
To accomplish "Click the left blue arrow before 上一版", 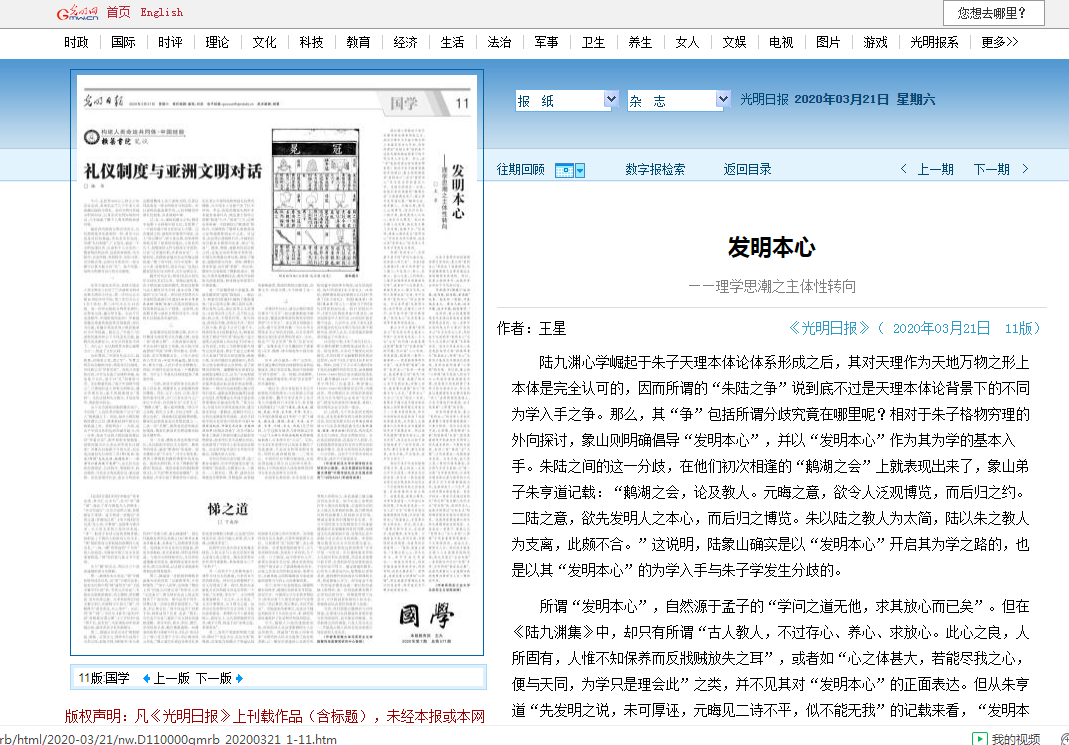I will coord(146,678).
